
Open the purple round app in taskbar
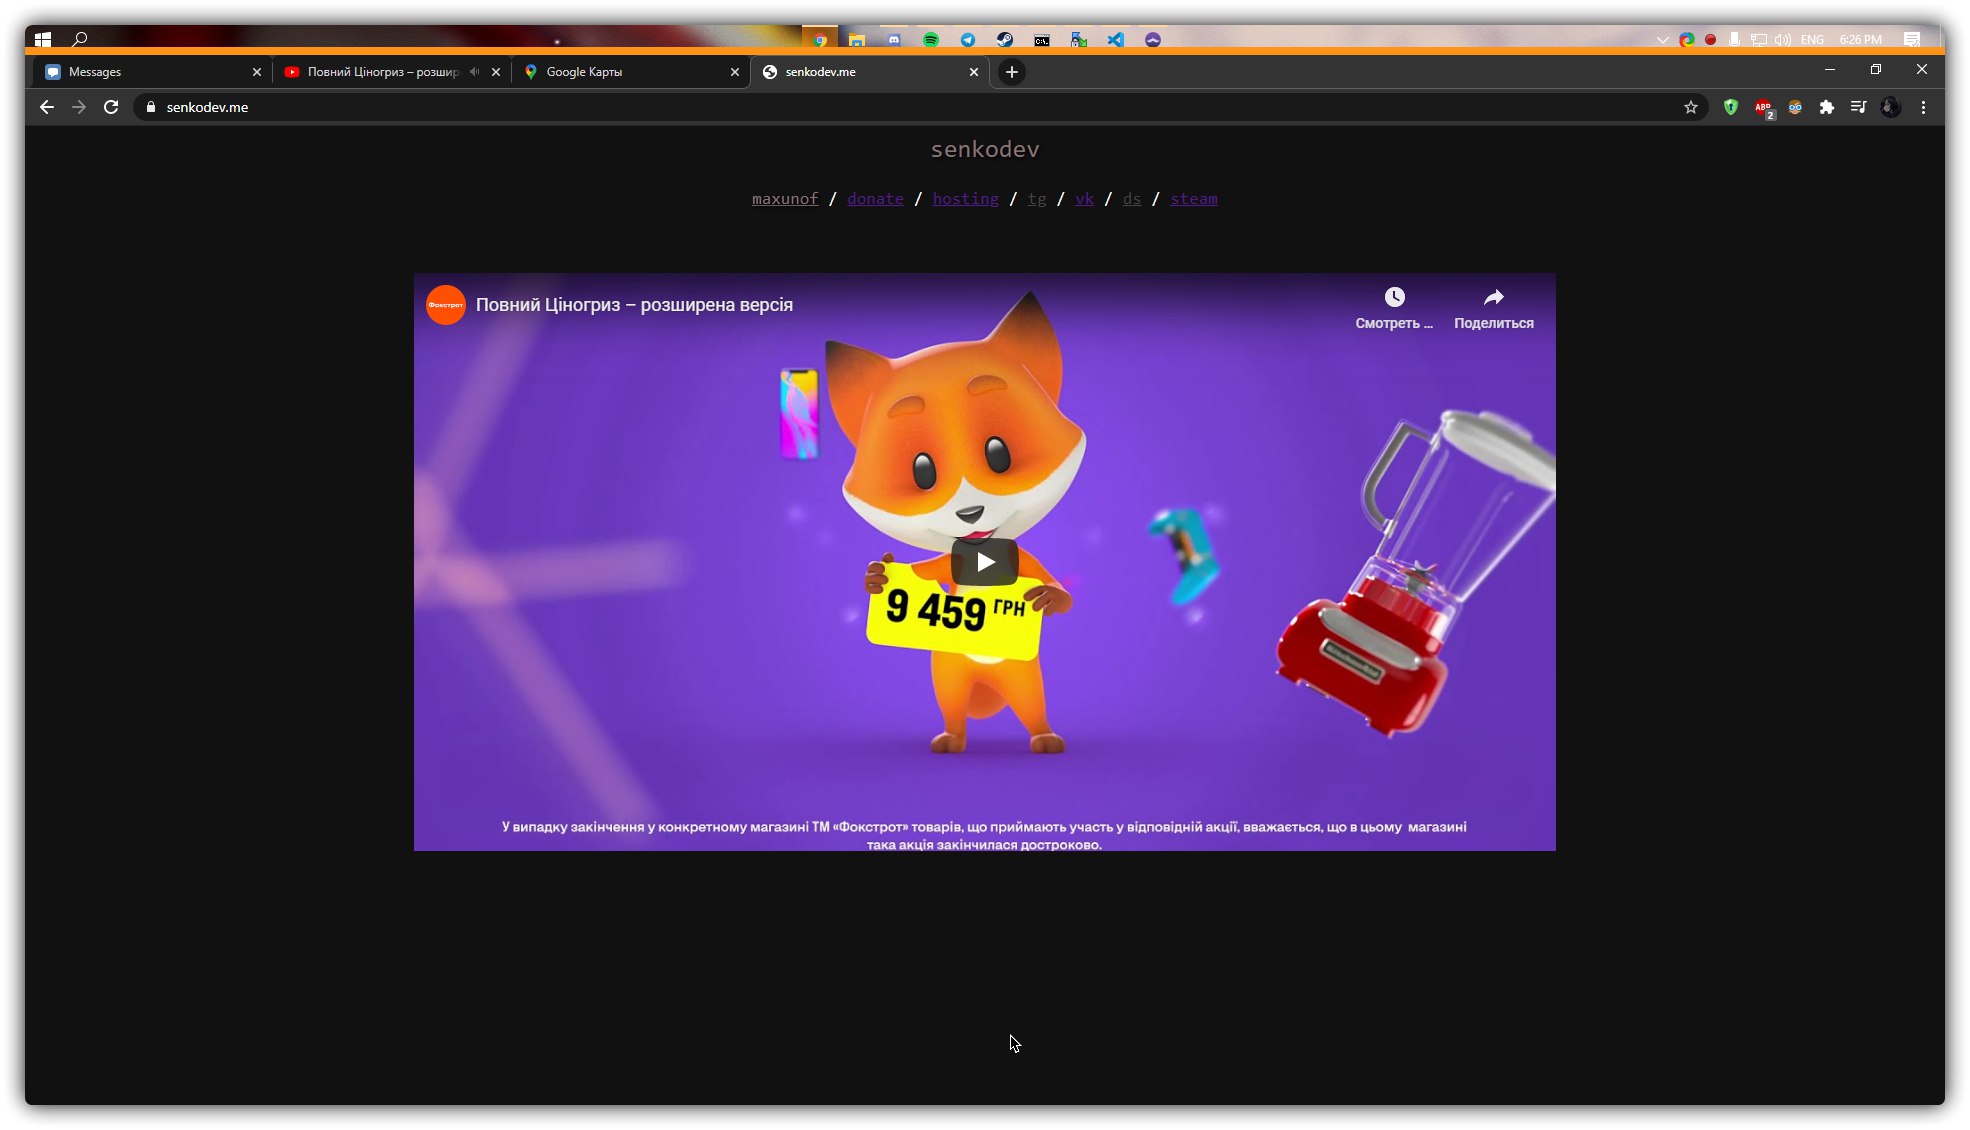1153,39
